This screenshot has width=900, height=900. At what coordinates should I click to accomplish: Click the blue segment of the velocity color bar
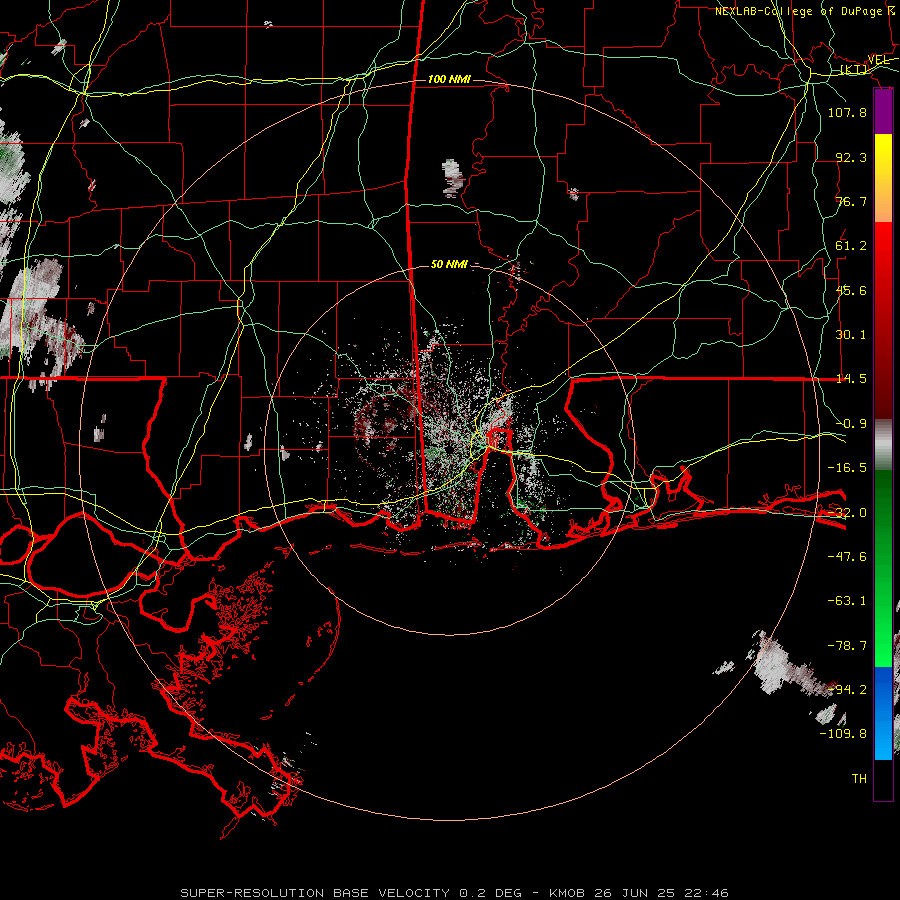(883, 713)
